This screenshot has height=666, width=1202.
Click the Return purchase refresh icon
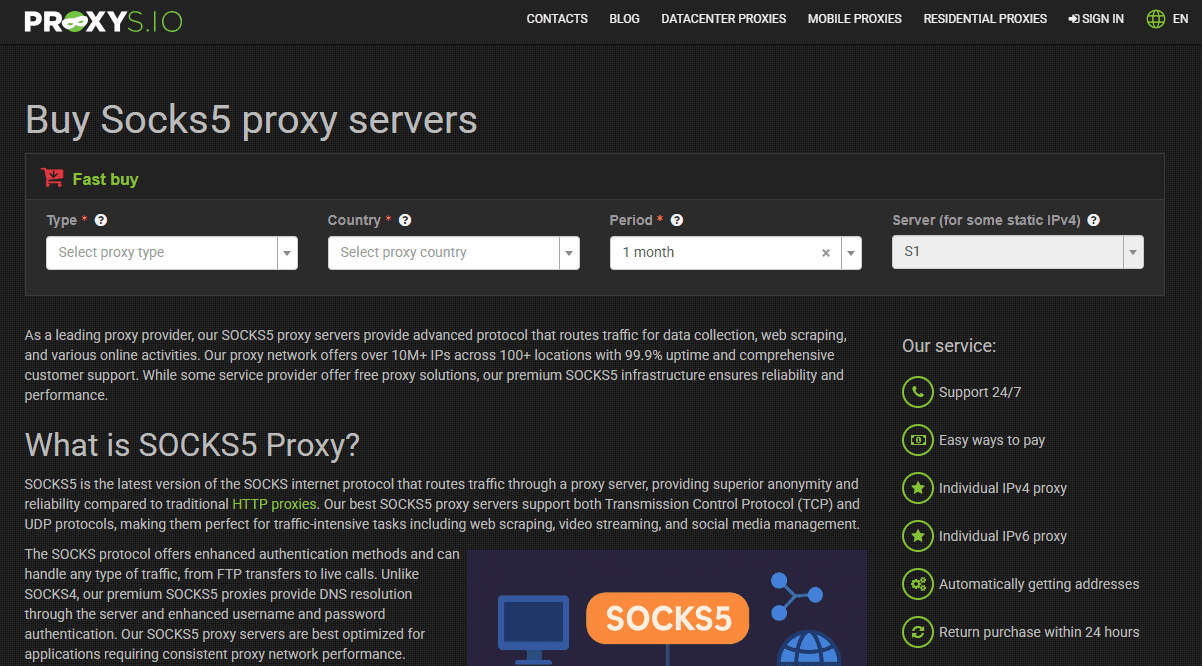click(917, 632)
